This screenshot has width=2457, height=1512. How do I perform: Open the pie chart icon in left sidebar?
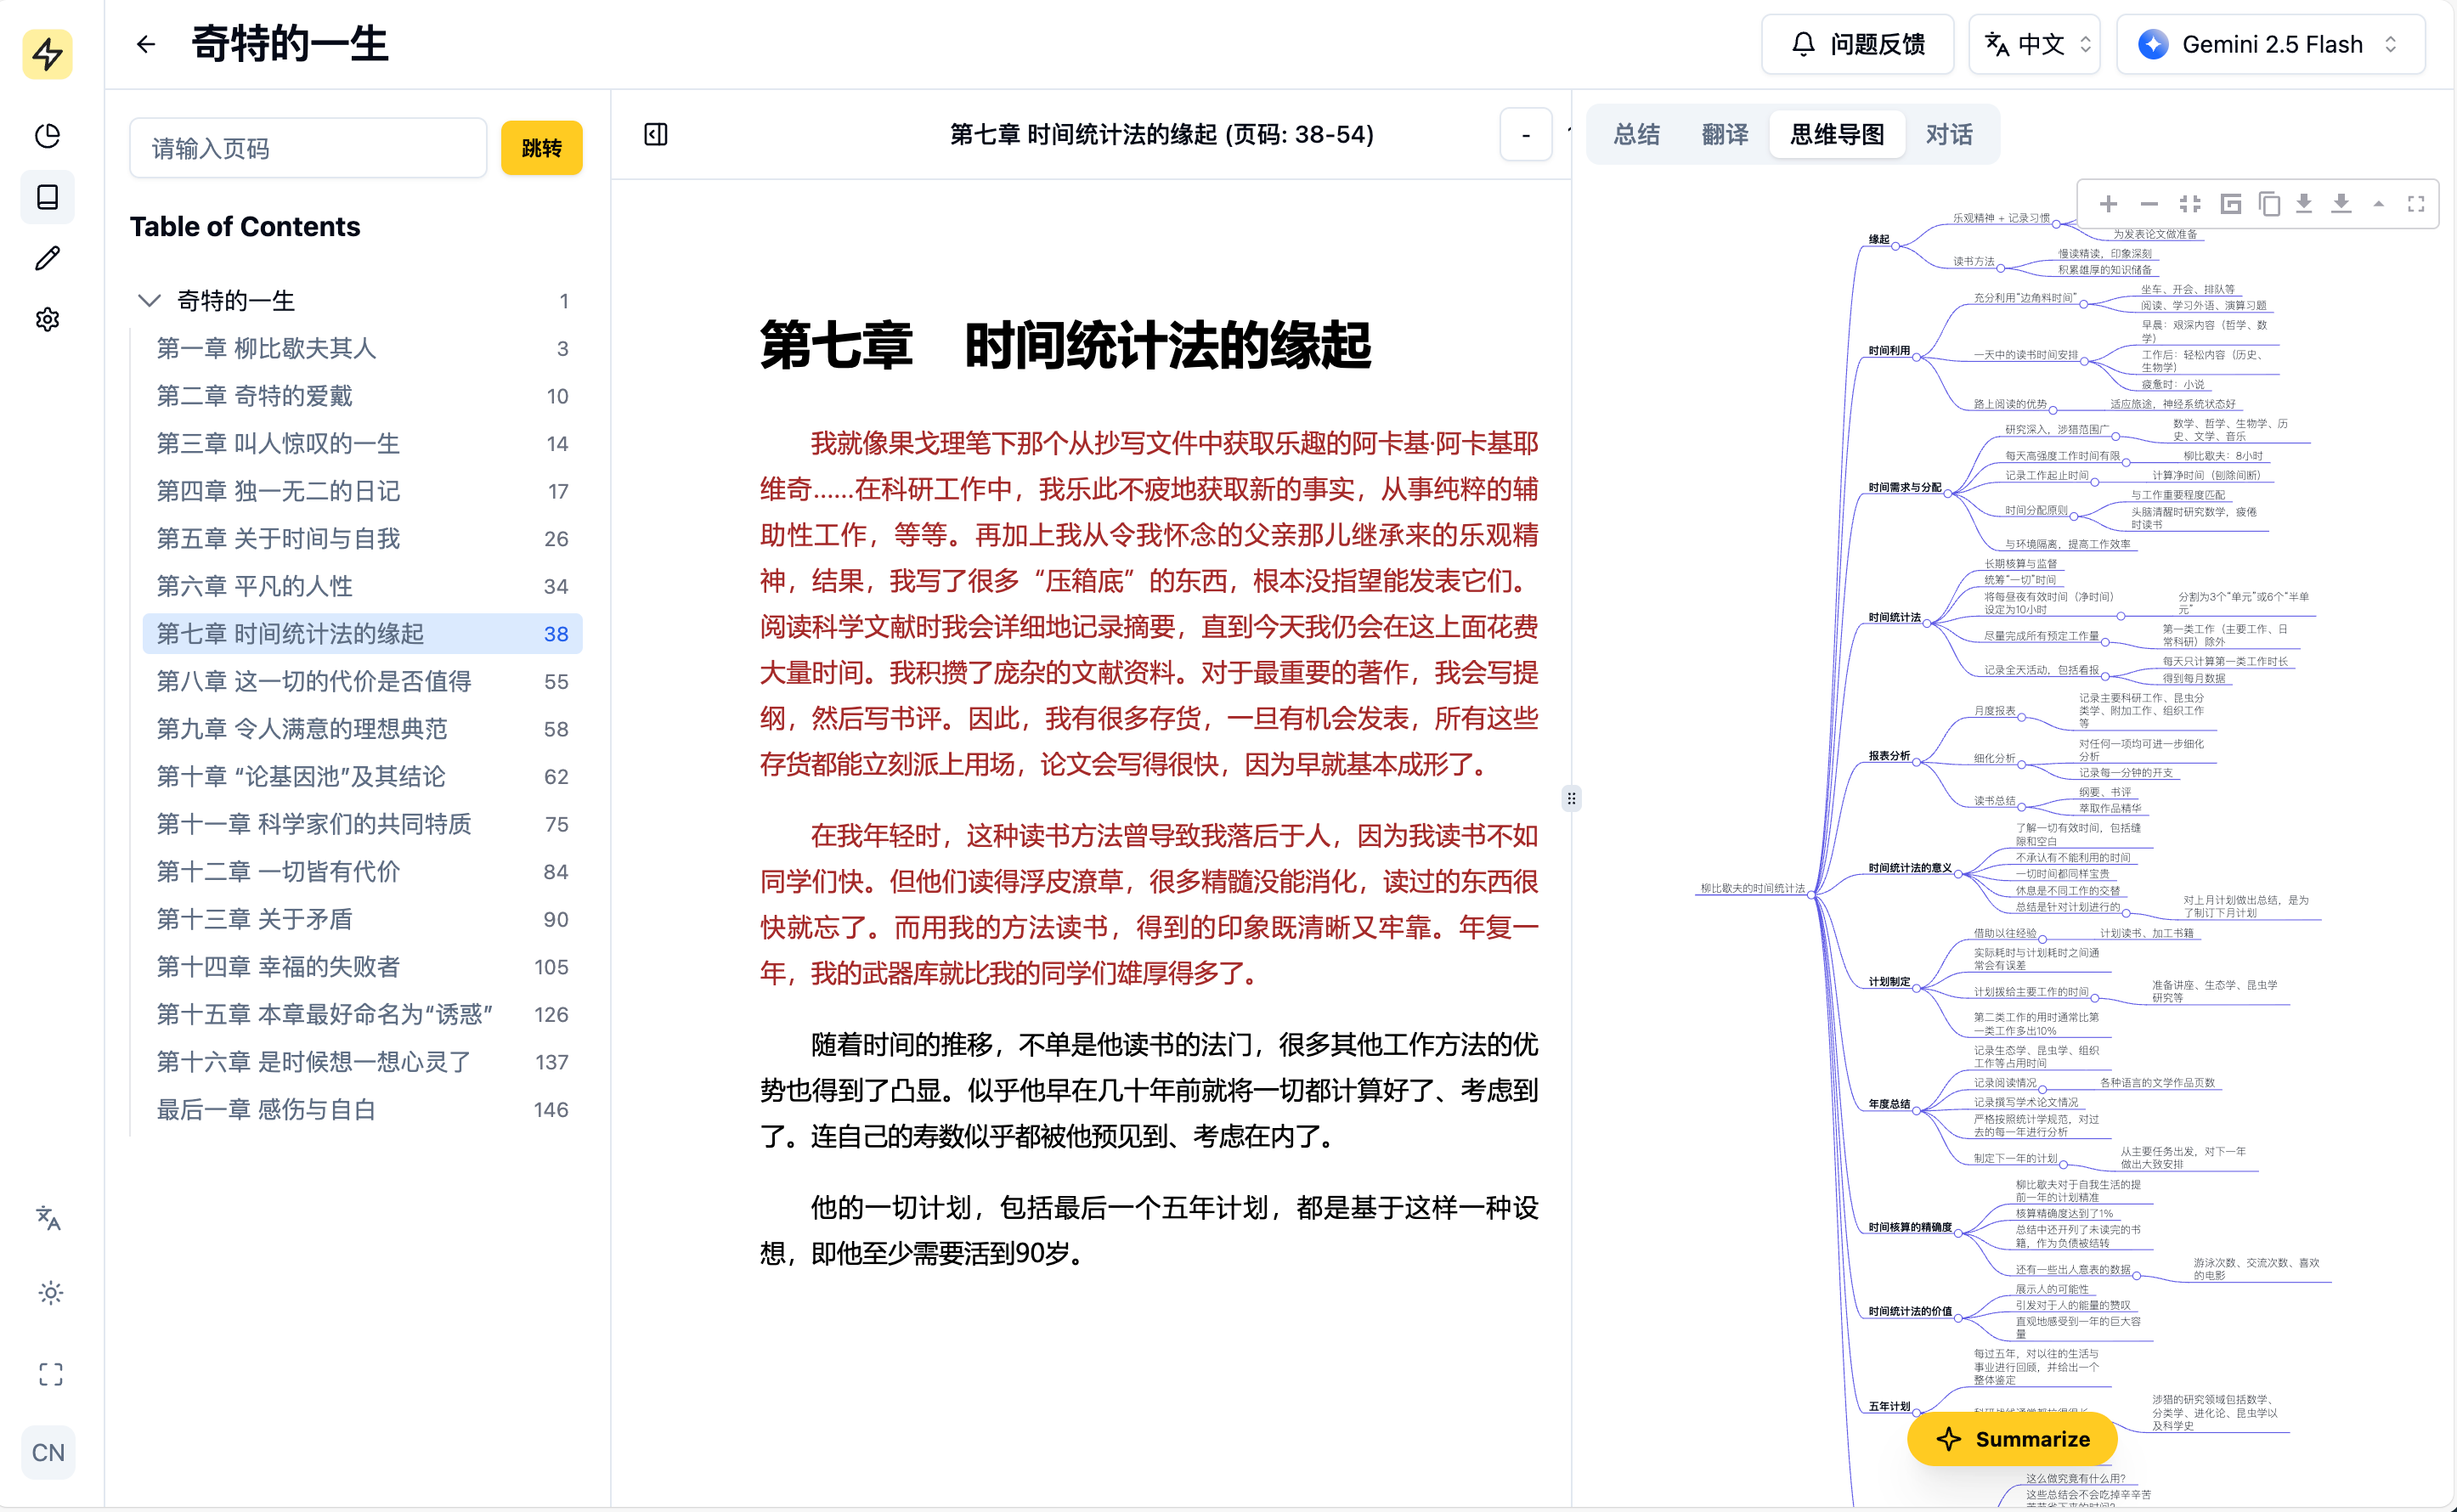pos(47,135)
